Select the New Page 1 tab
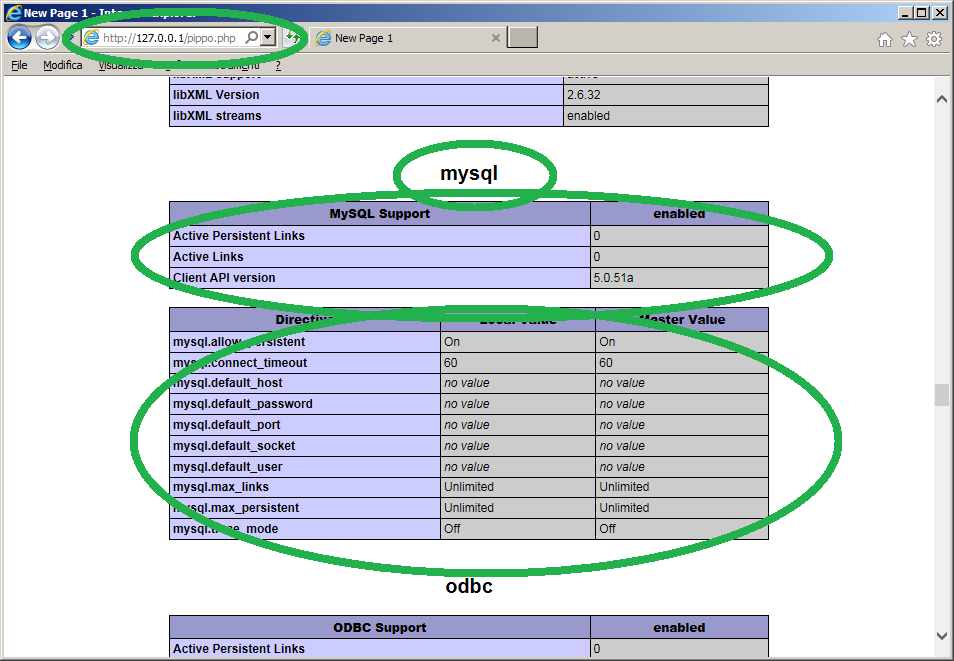The height and width of the screenshot is (661, 954). (400, 38)
